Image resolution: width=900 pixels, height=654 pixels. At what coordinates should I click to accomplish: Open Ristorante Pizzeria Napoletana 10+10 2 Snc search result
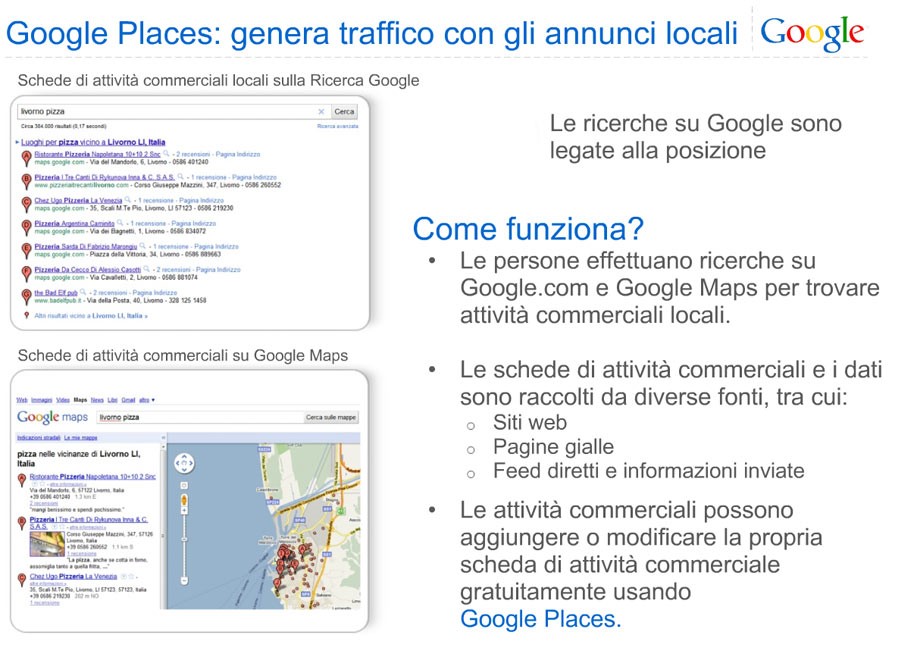click(98, 154)
